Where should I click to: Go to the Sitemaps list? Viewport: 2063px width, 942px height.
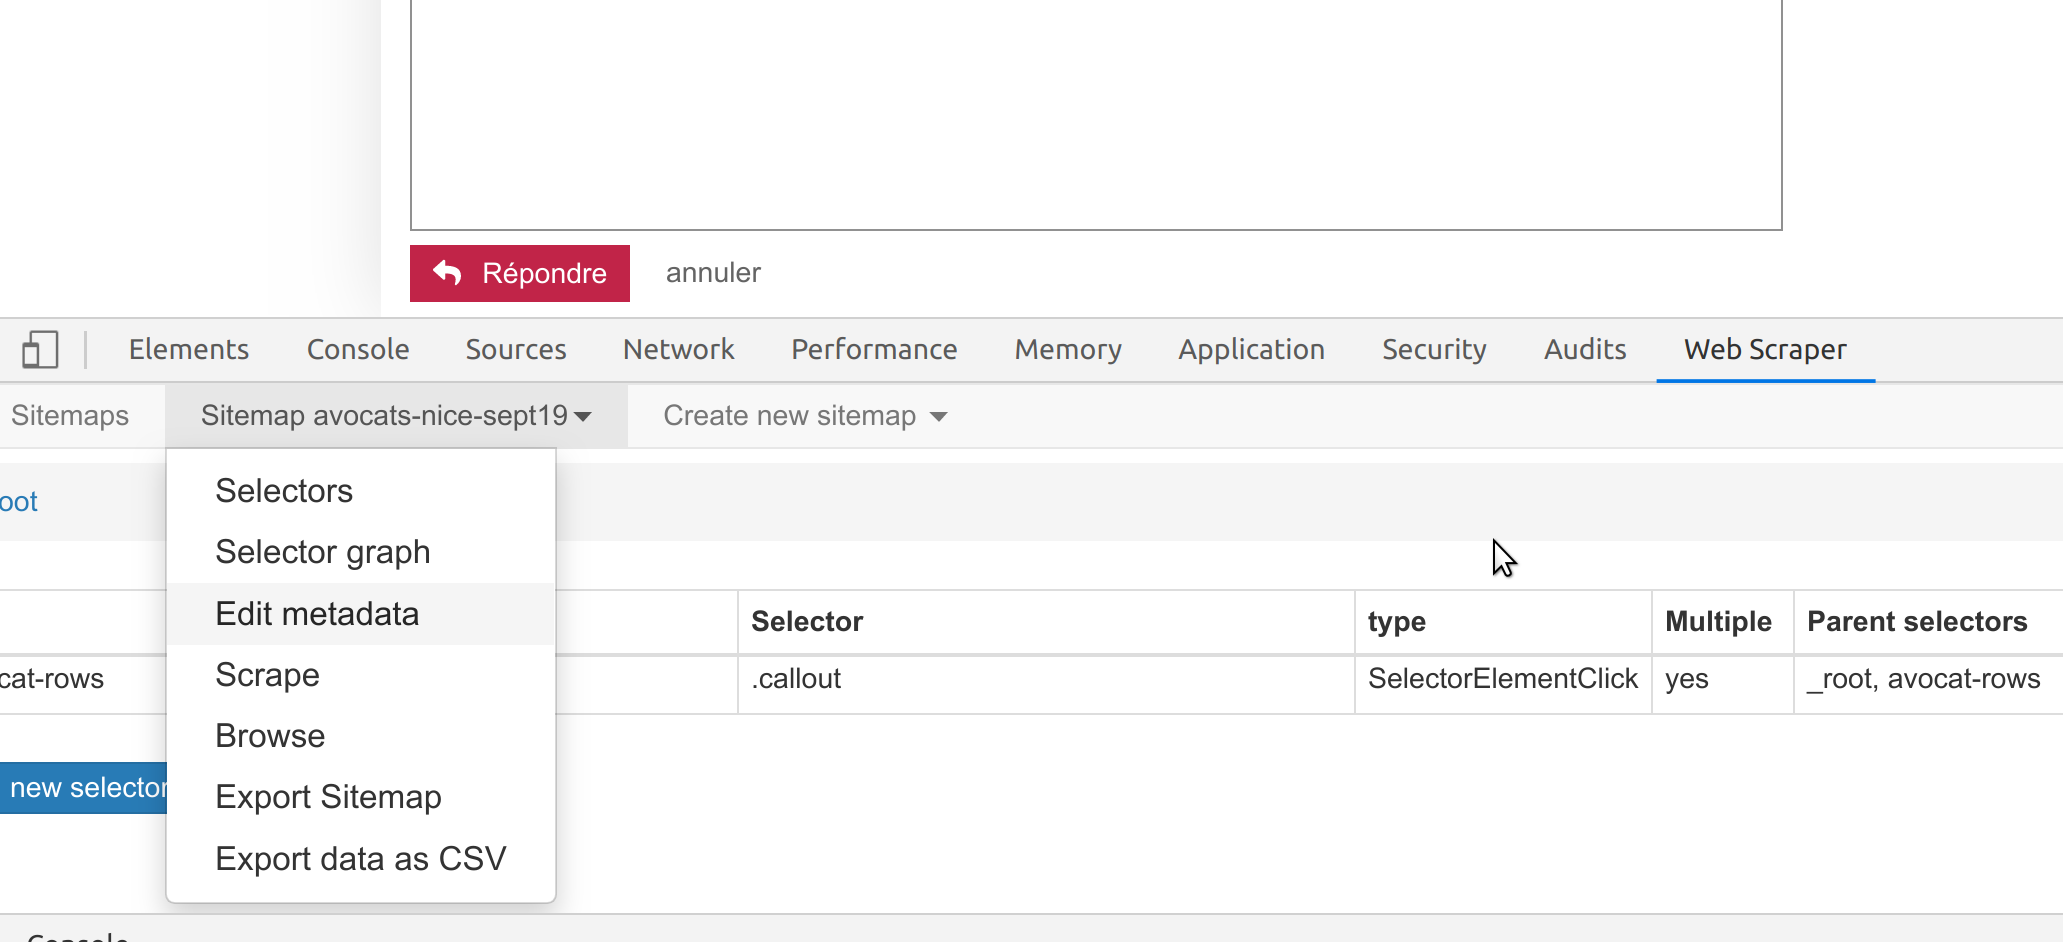click(70, 416)
